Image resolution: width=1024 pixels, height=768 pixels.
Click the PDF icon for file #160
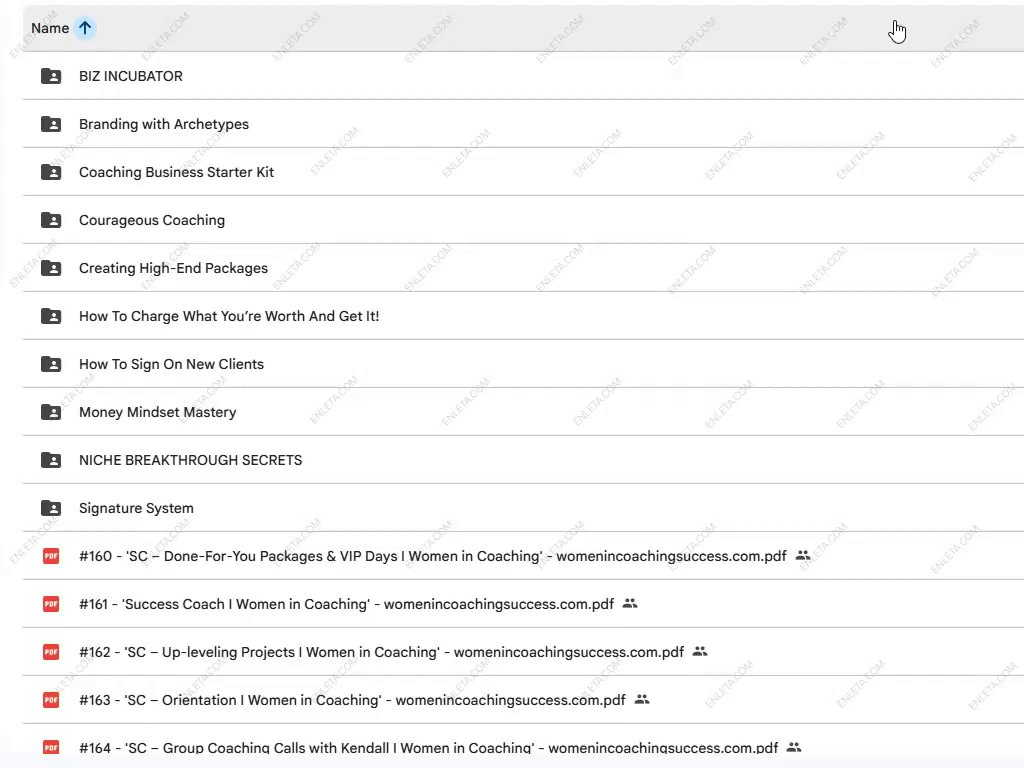[51, 556]
